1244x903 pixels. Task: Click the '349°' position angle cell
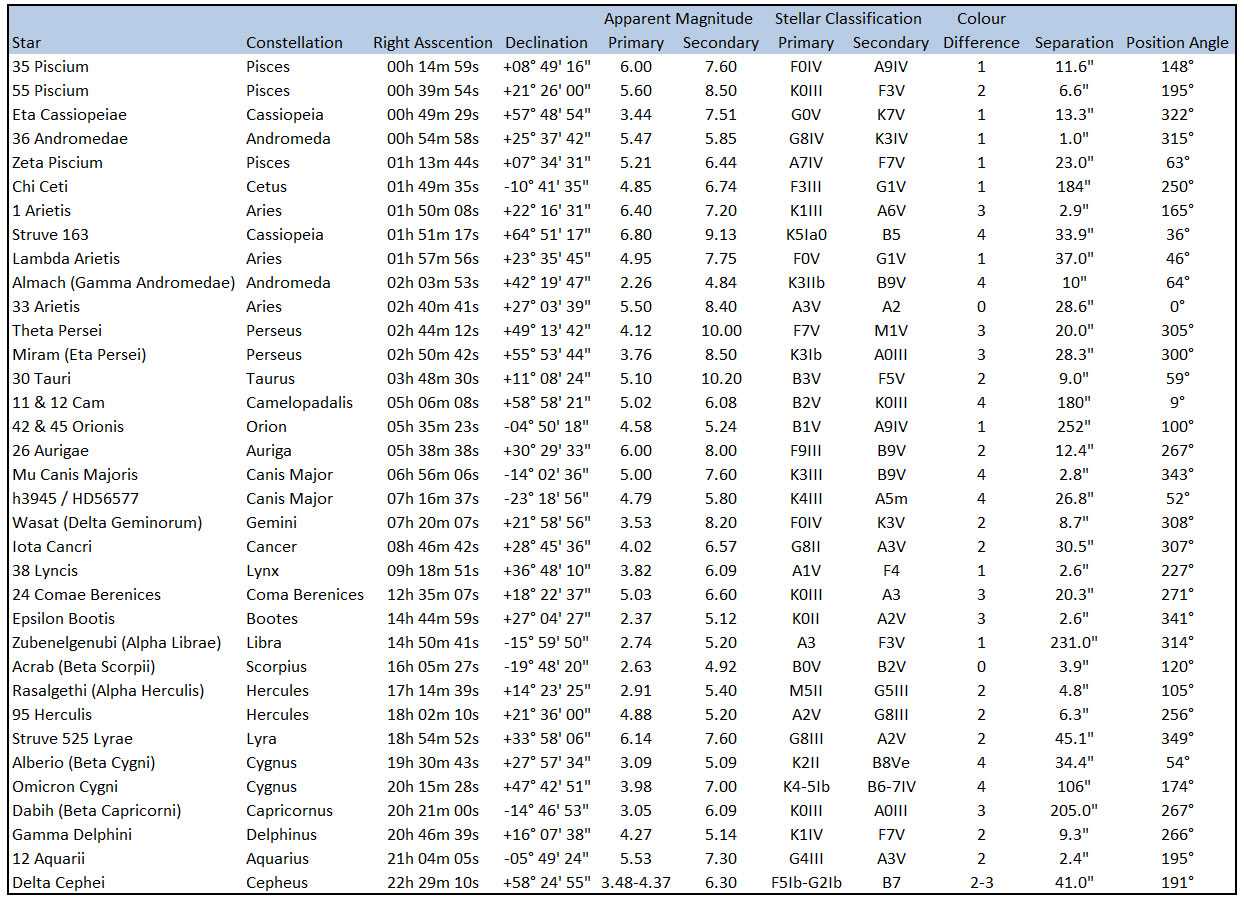1177,739
